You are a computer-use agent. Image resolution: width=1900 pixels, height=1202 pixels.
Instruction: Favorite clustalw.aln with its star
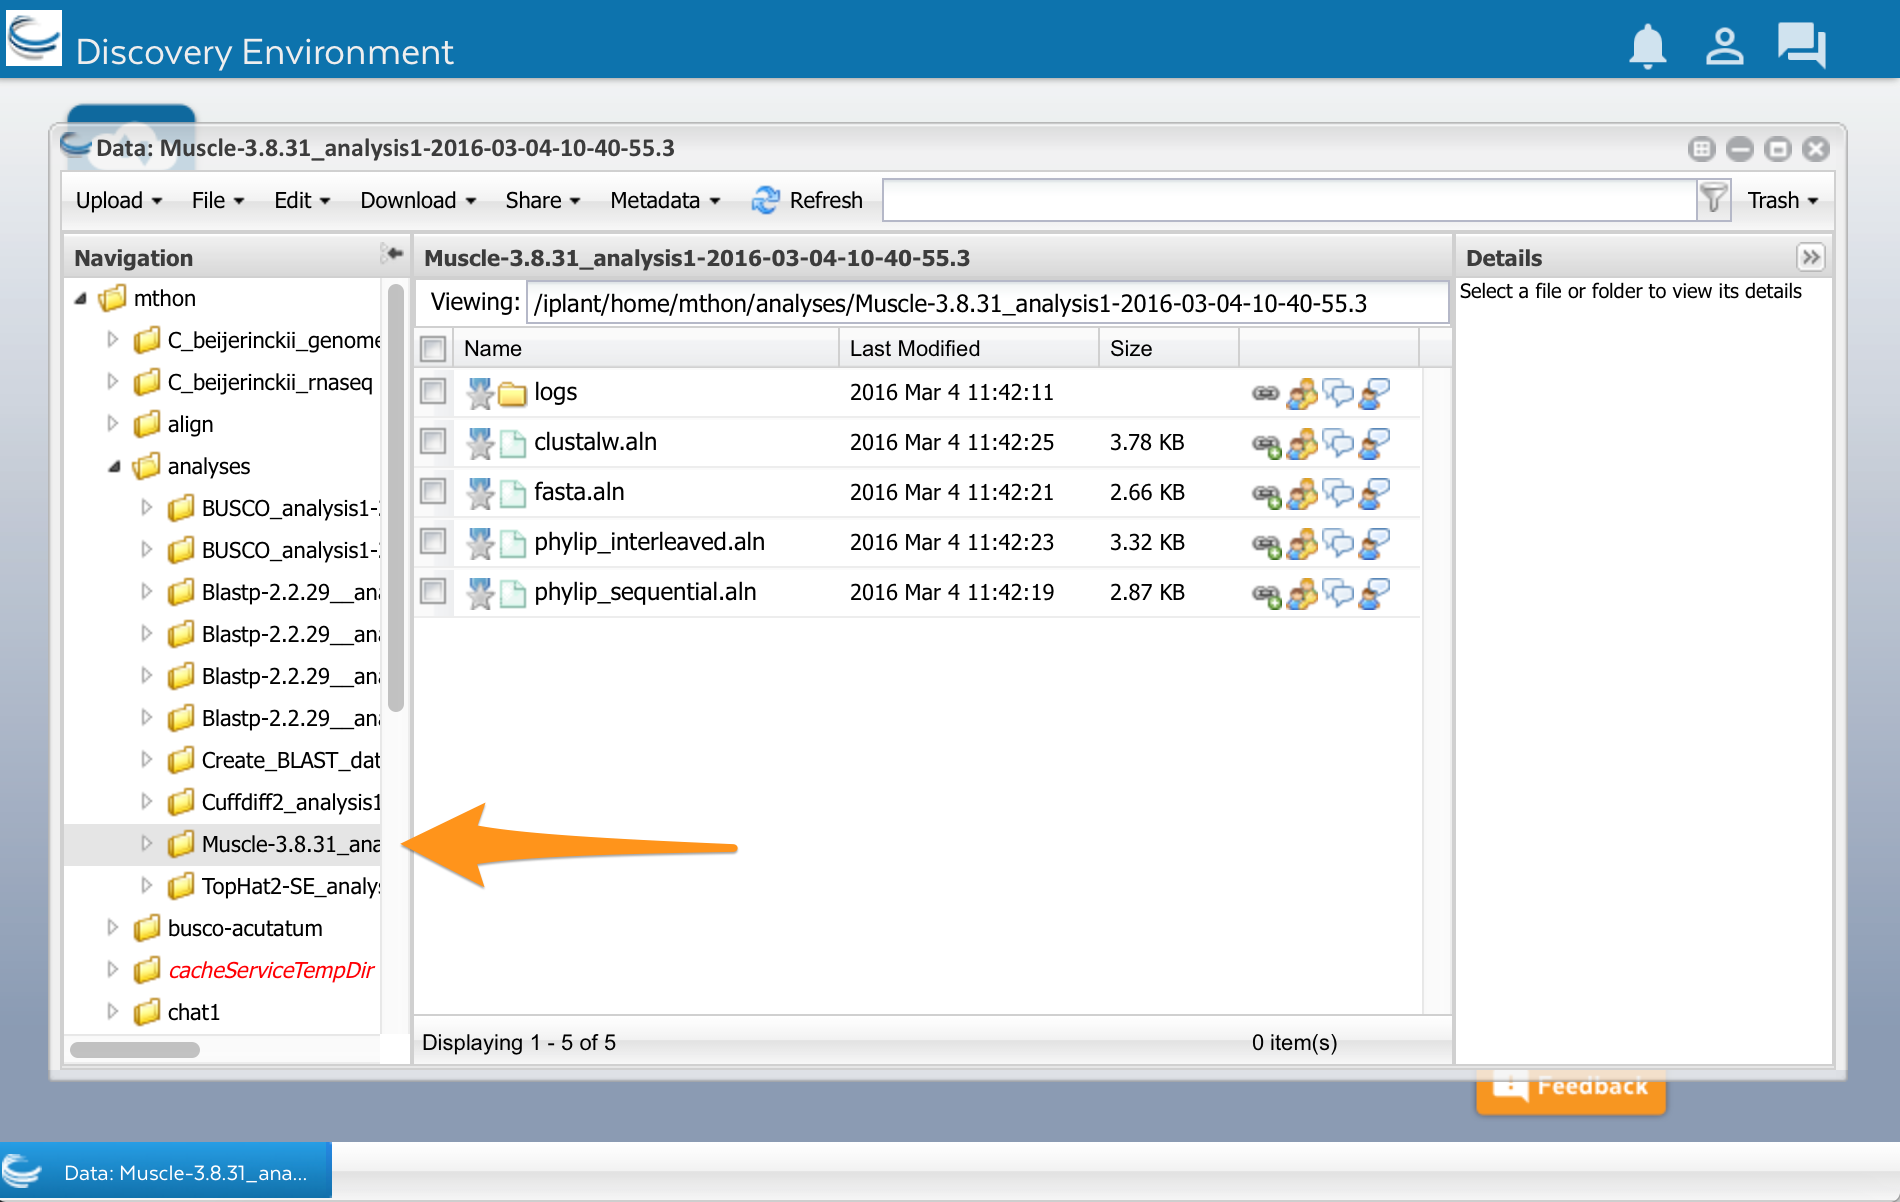coord(480,443)
